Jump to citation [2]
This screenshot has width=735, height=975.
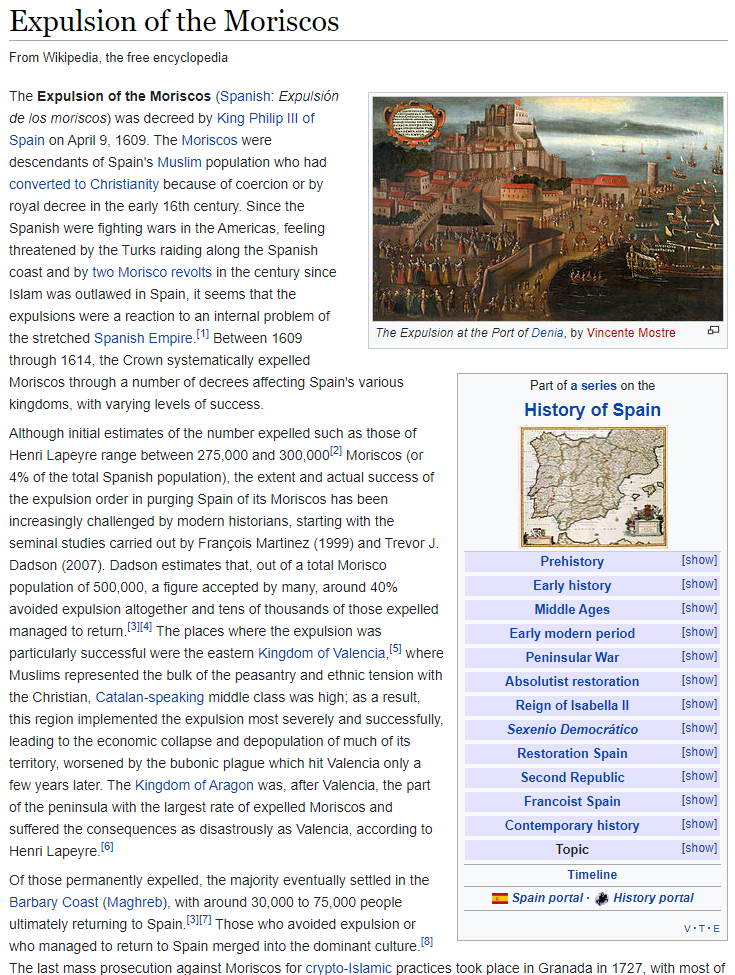336,451
